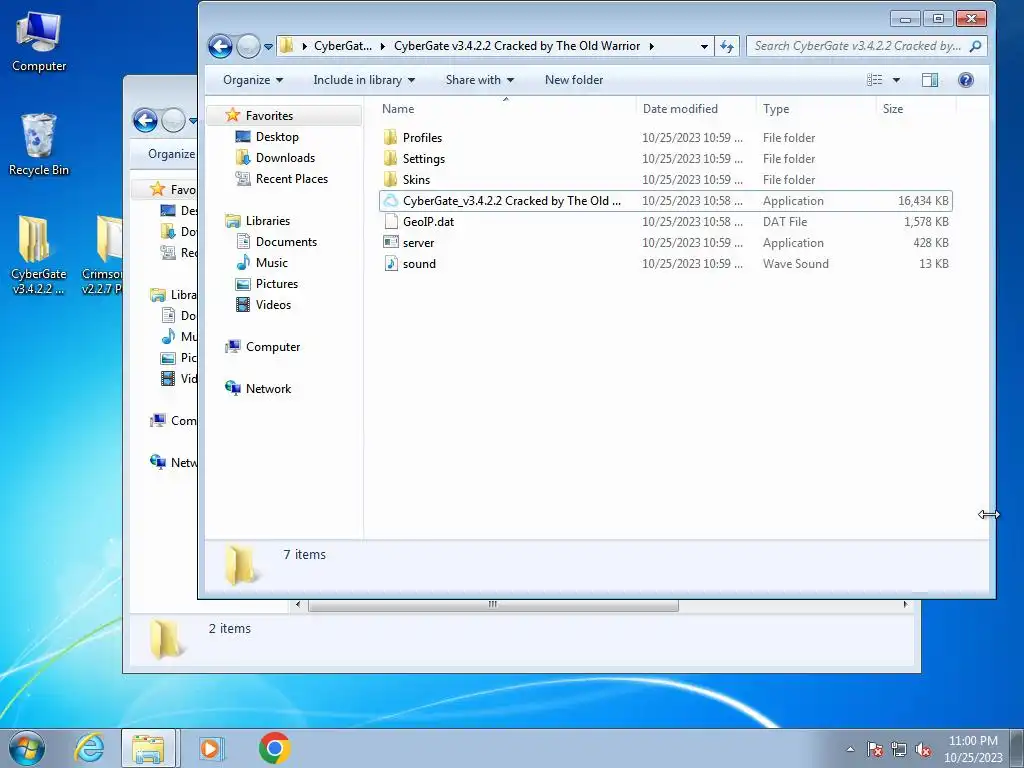Click the Forward arrow in the front Explorer window
The image size is (1024, 768).
coord(248,46)
